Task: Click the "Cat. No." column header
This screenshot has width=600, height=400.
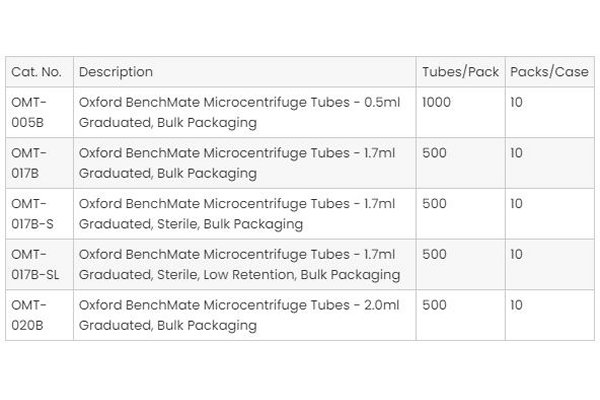Action: (36, 72)
